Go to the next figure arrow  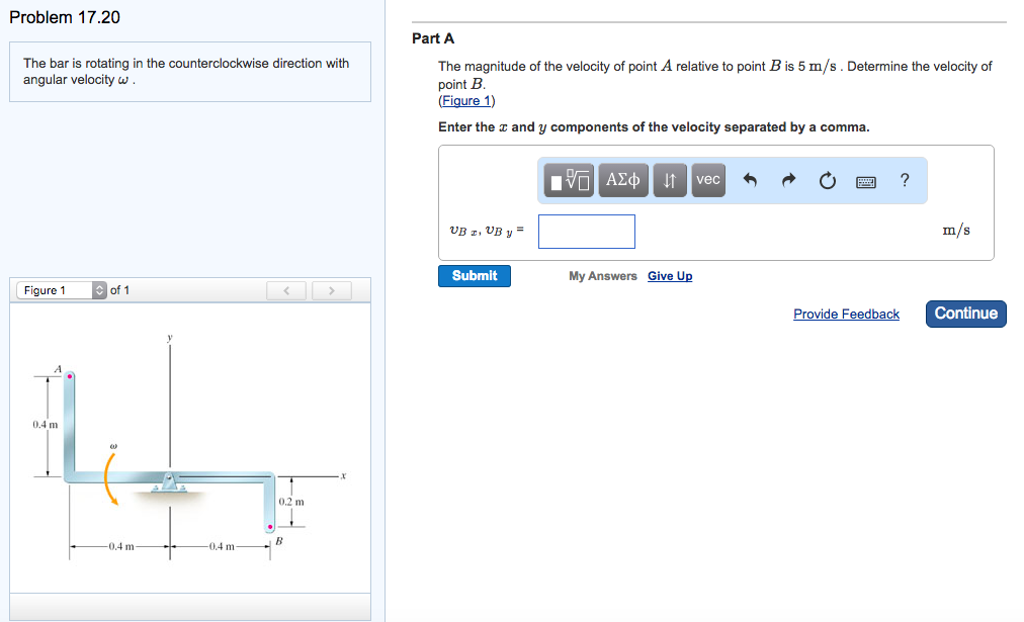[332, 291]
